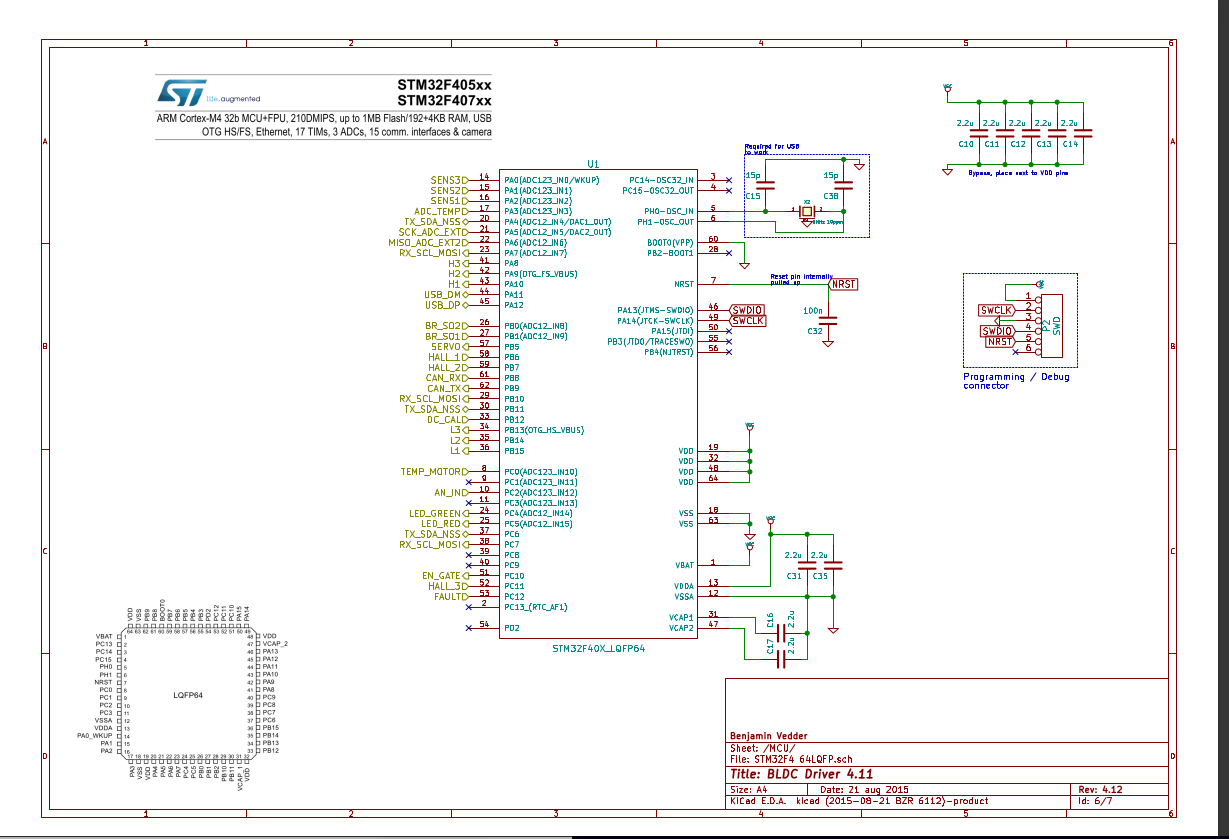Click the Reset pin internally pulled up note
This screenshot has height=839, width=1229.
point(804,279)
